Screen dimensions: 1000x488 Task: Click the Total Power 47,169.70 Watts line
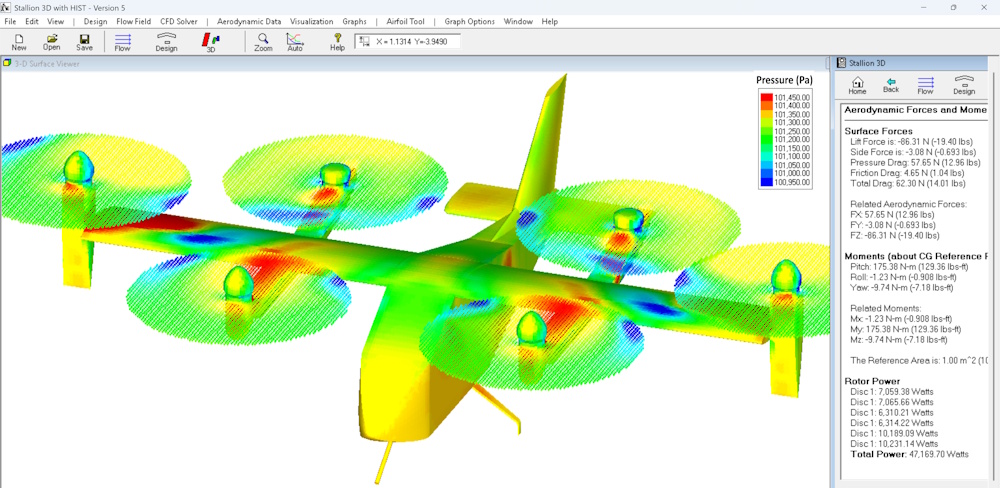pos(909,454)
